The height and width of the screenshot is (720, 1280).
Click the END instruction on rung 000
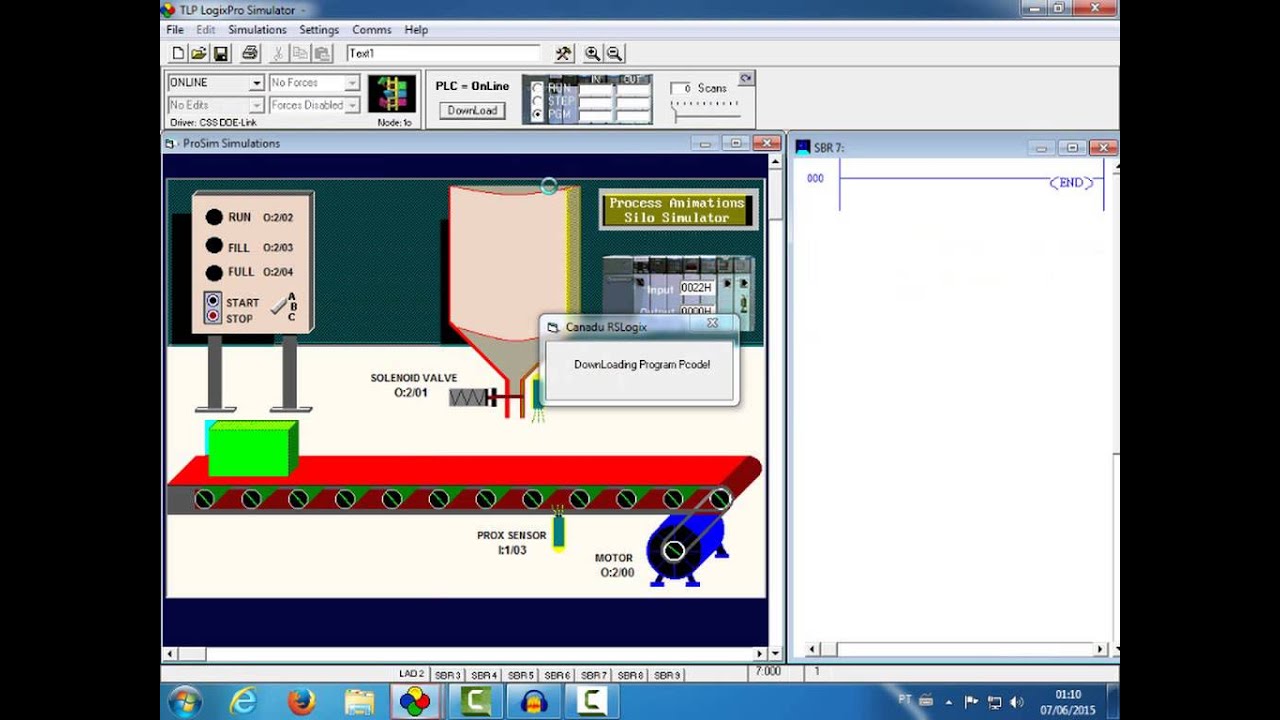point(1071,182)
